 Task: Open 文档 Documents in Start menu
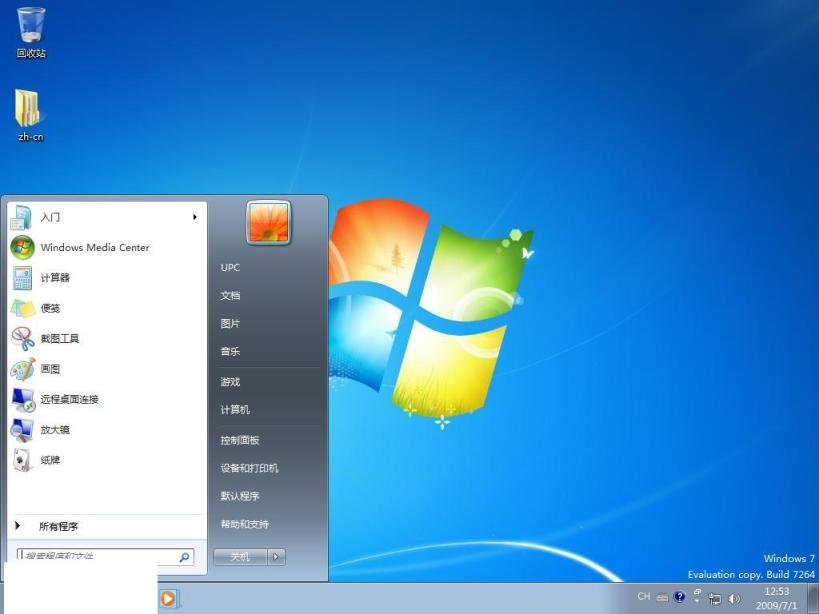coord(230,296)
